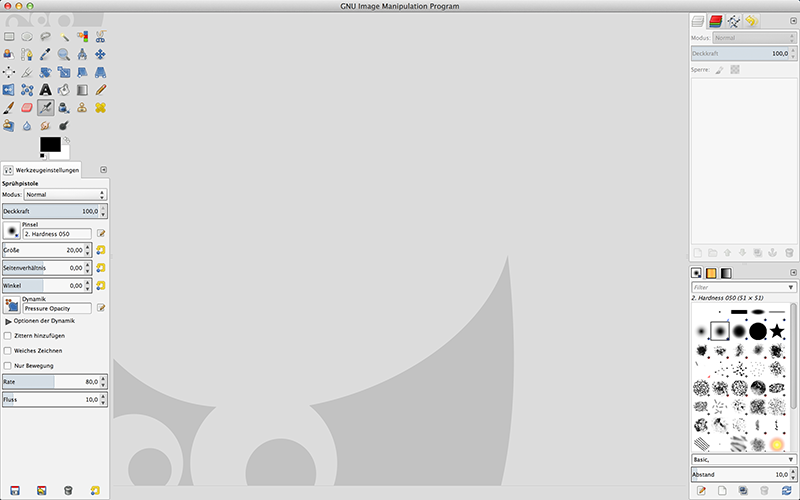Select the Color Picker eyedropper tool
Screen dimensions: 800x500
(x=45, y=55)
